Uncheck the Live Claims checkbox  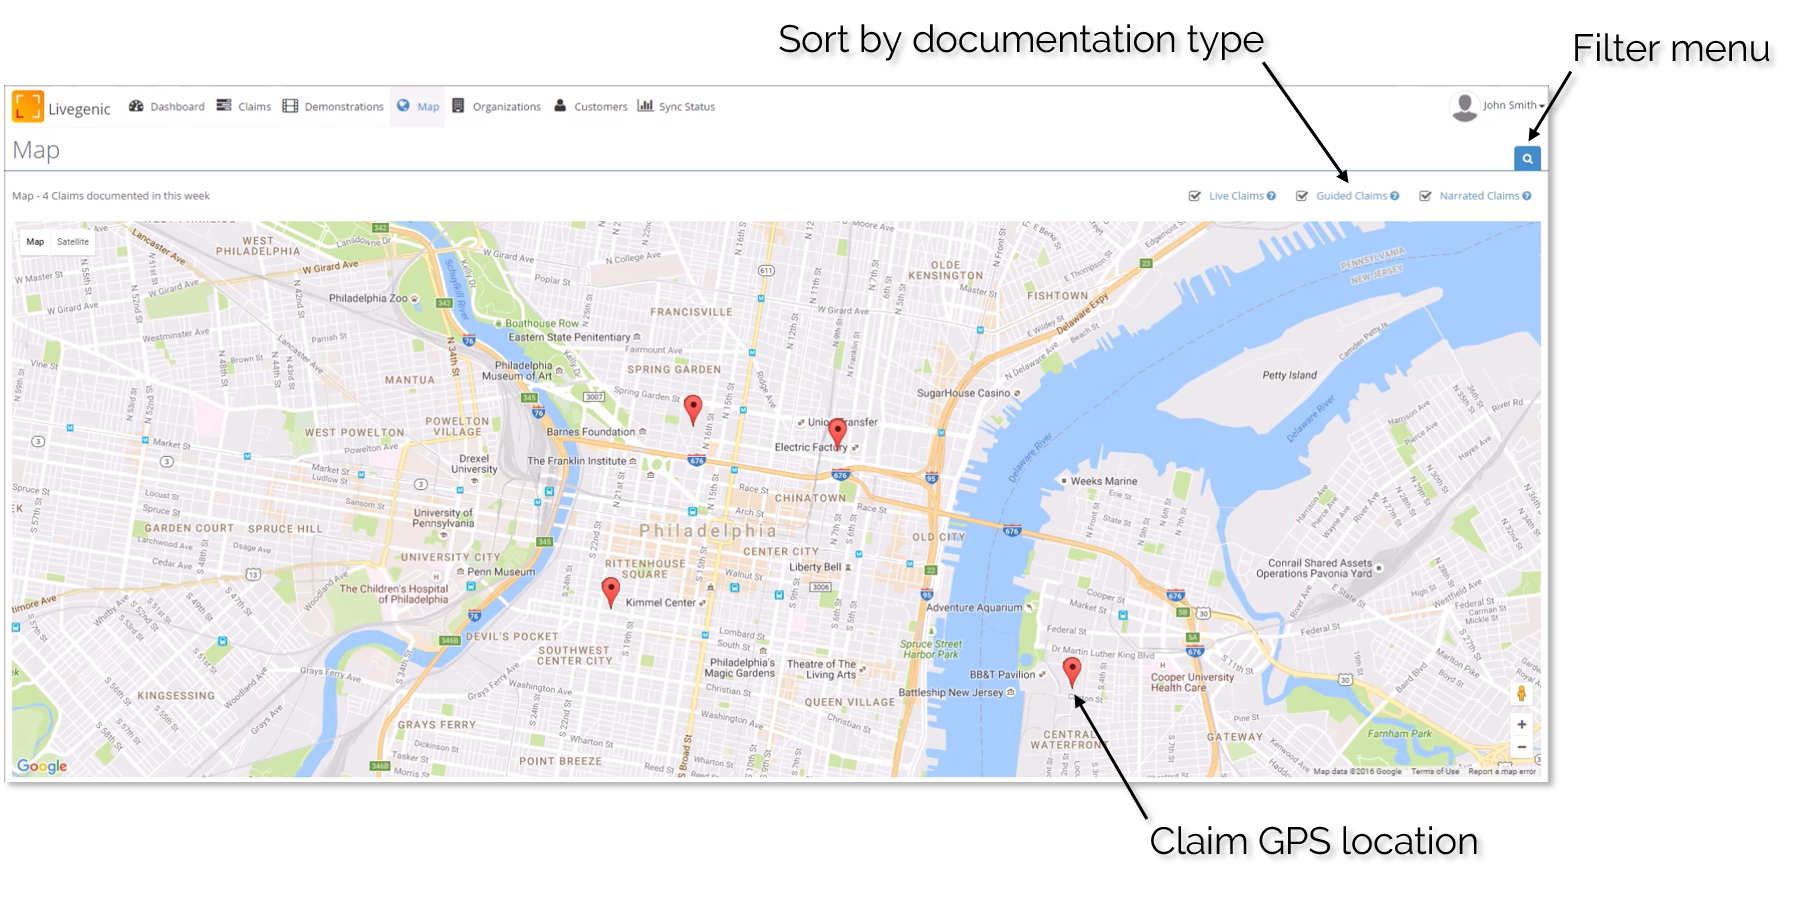1194,196
